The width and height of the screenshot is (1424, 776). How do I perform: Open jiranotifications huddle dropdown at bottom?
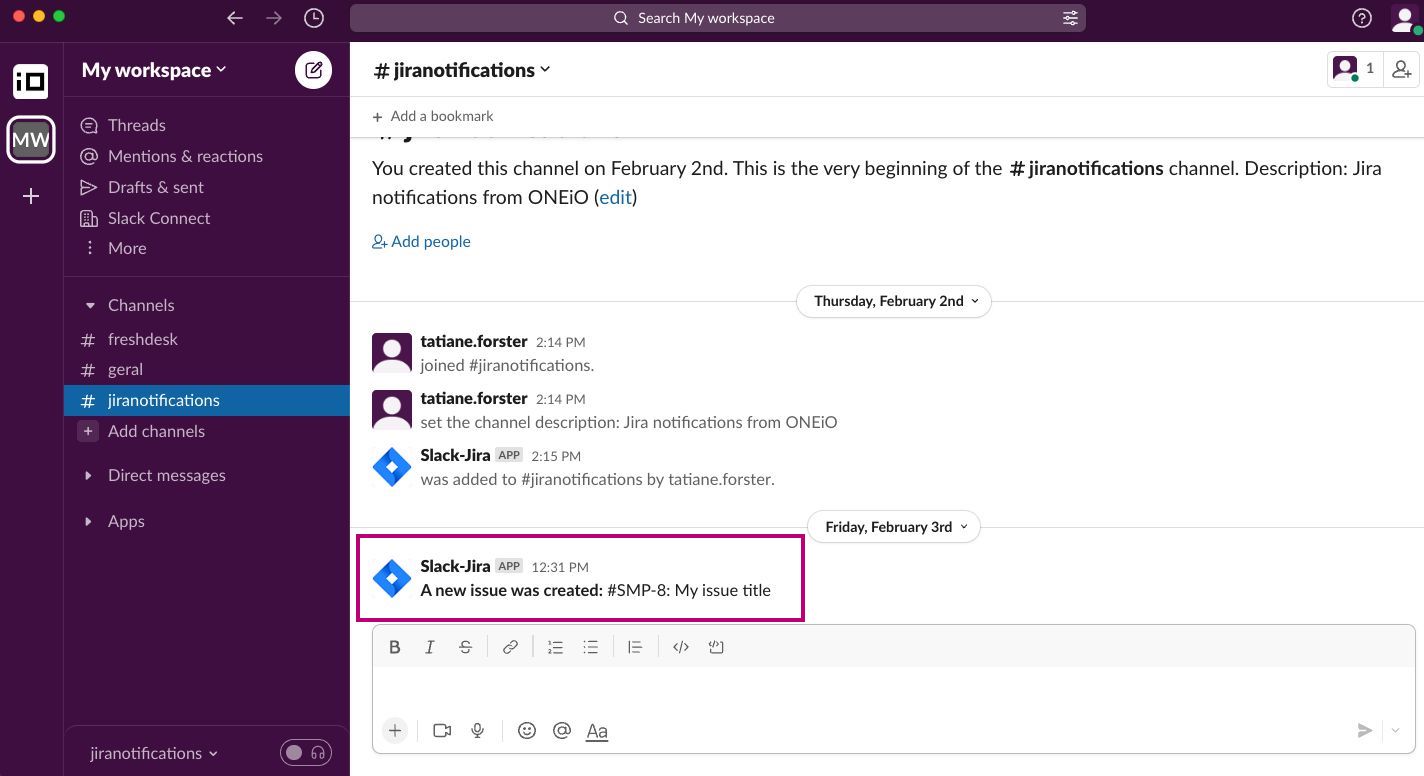[x=154, y=753]
